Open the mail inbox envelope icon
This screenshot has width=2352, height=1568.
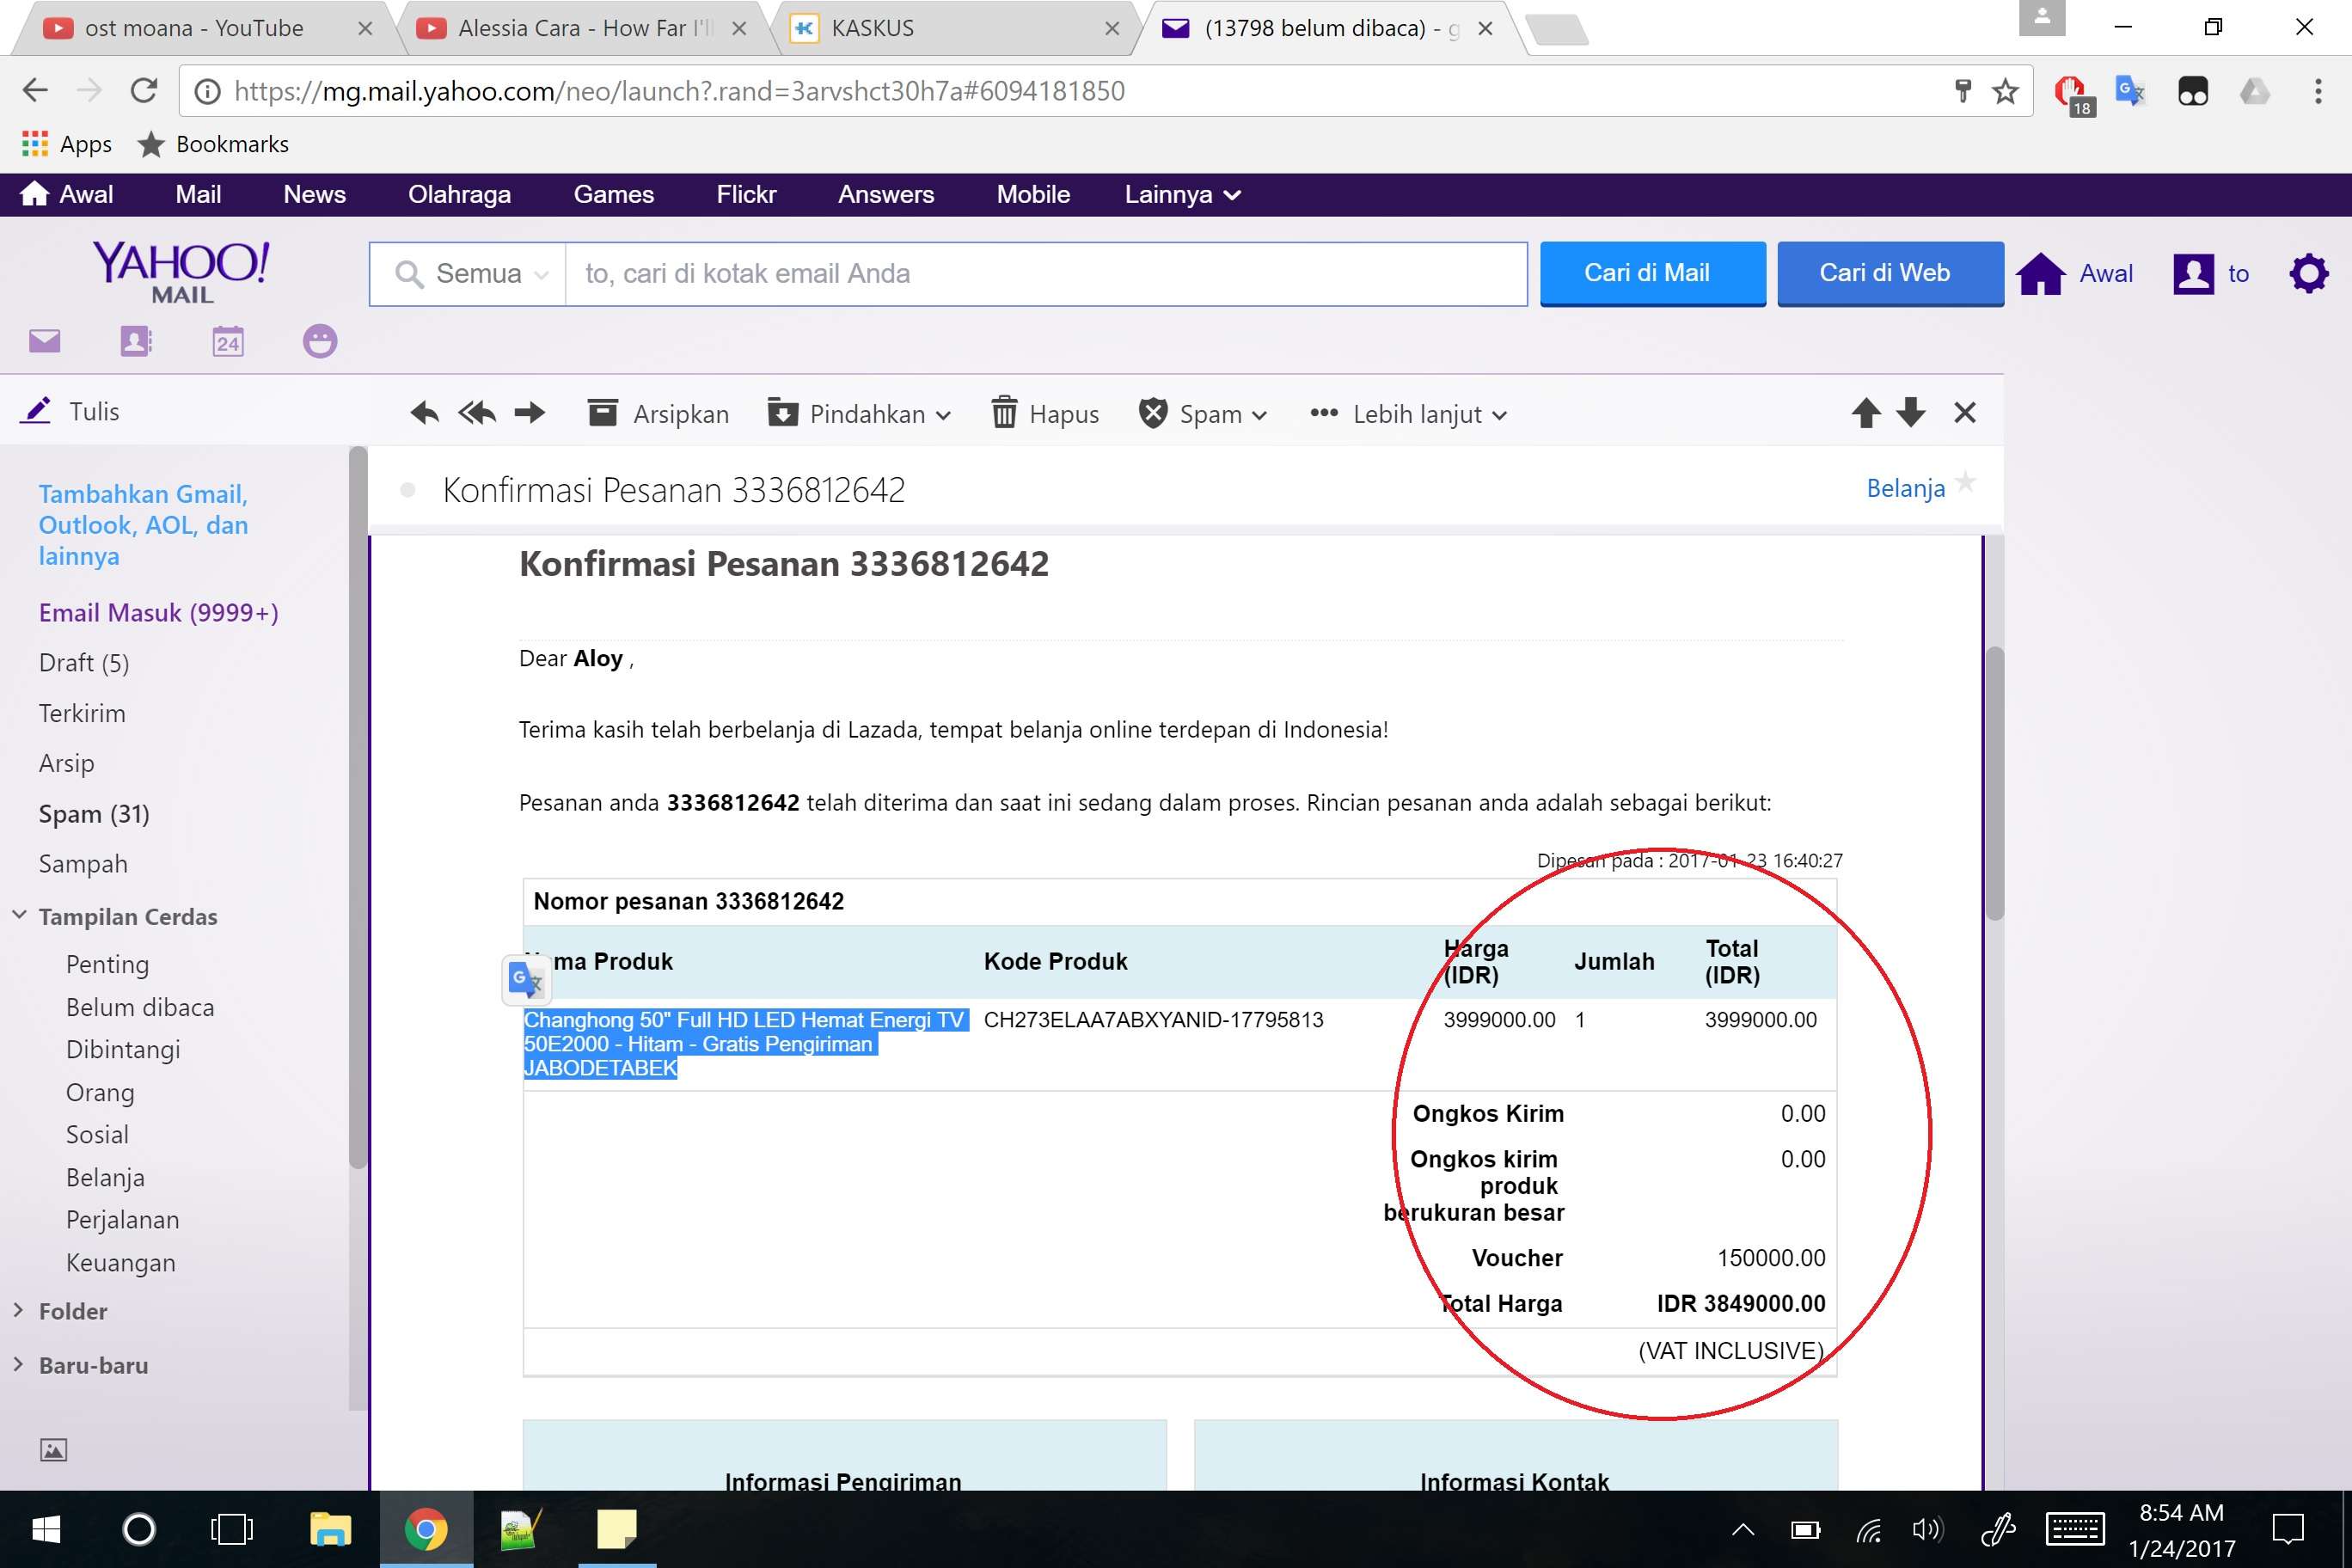pyautogui.click(x=45, y=341)
